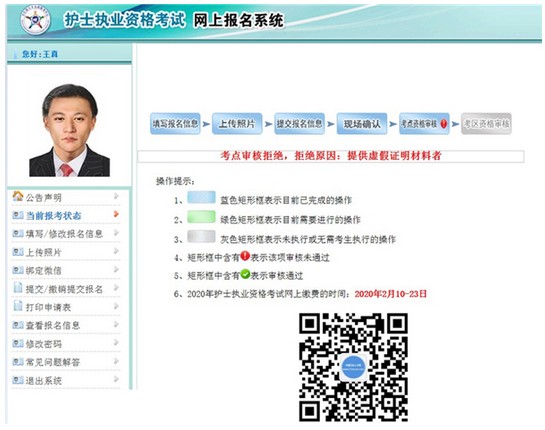
Task: Click red warning icon in 考点资格审核 step
Action: point(444,123)
